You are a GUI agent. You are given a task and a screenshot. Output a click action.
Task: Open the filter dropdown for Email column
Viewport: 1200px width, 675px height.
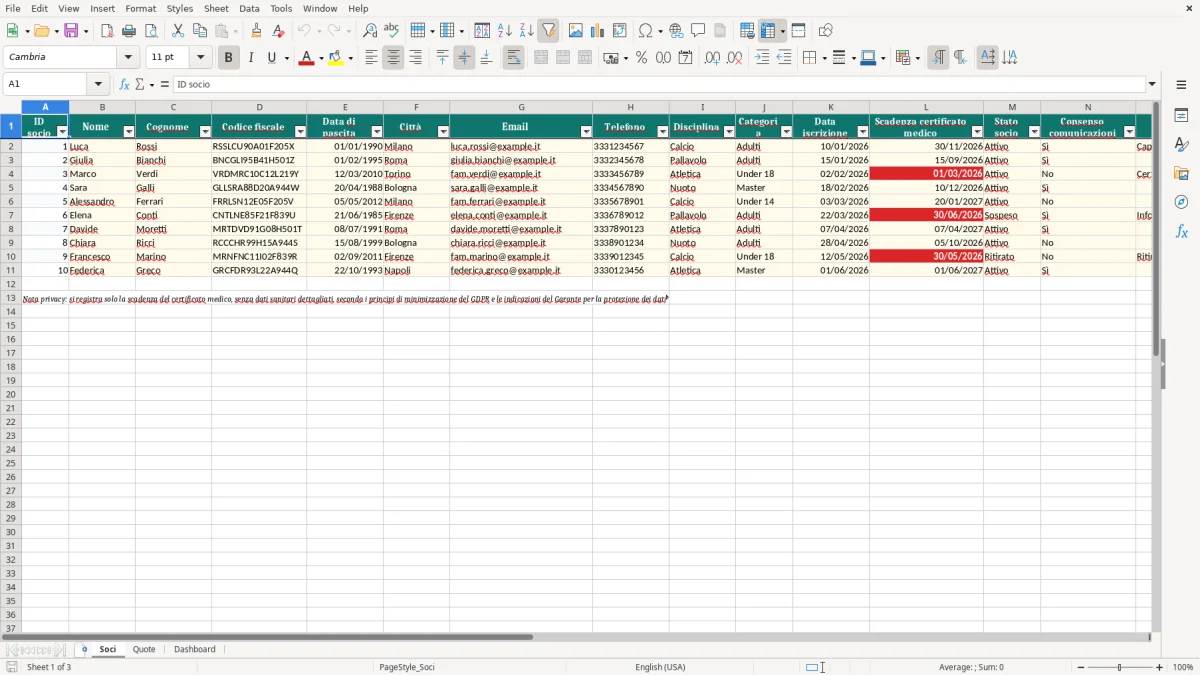[x=585, y=132]
